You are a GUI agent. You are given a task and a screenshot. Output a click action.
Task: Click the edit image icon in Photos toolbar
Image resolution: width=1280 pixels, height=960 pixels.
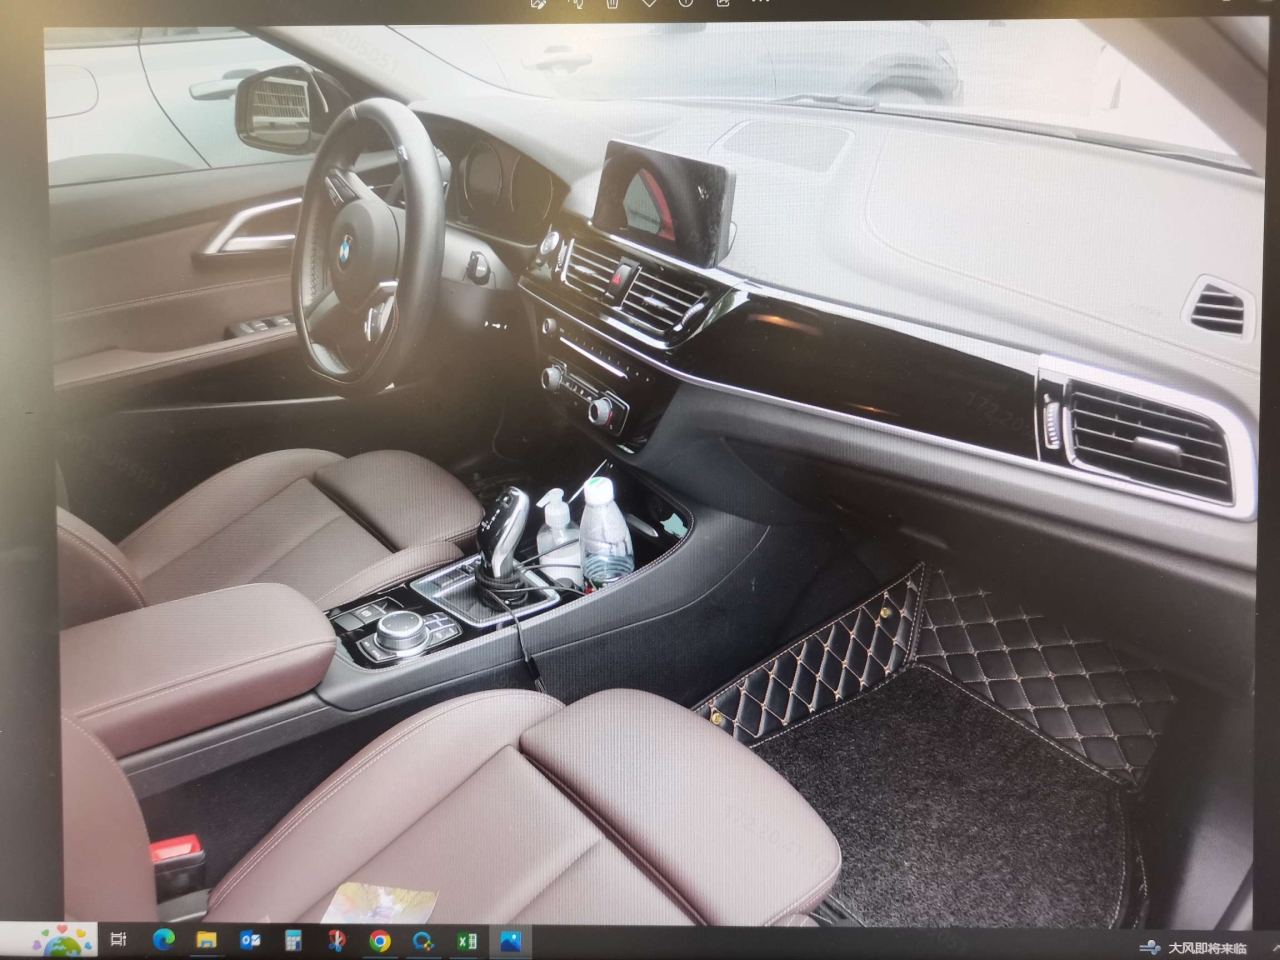click(539, 3)
